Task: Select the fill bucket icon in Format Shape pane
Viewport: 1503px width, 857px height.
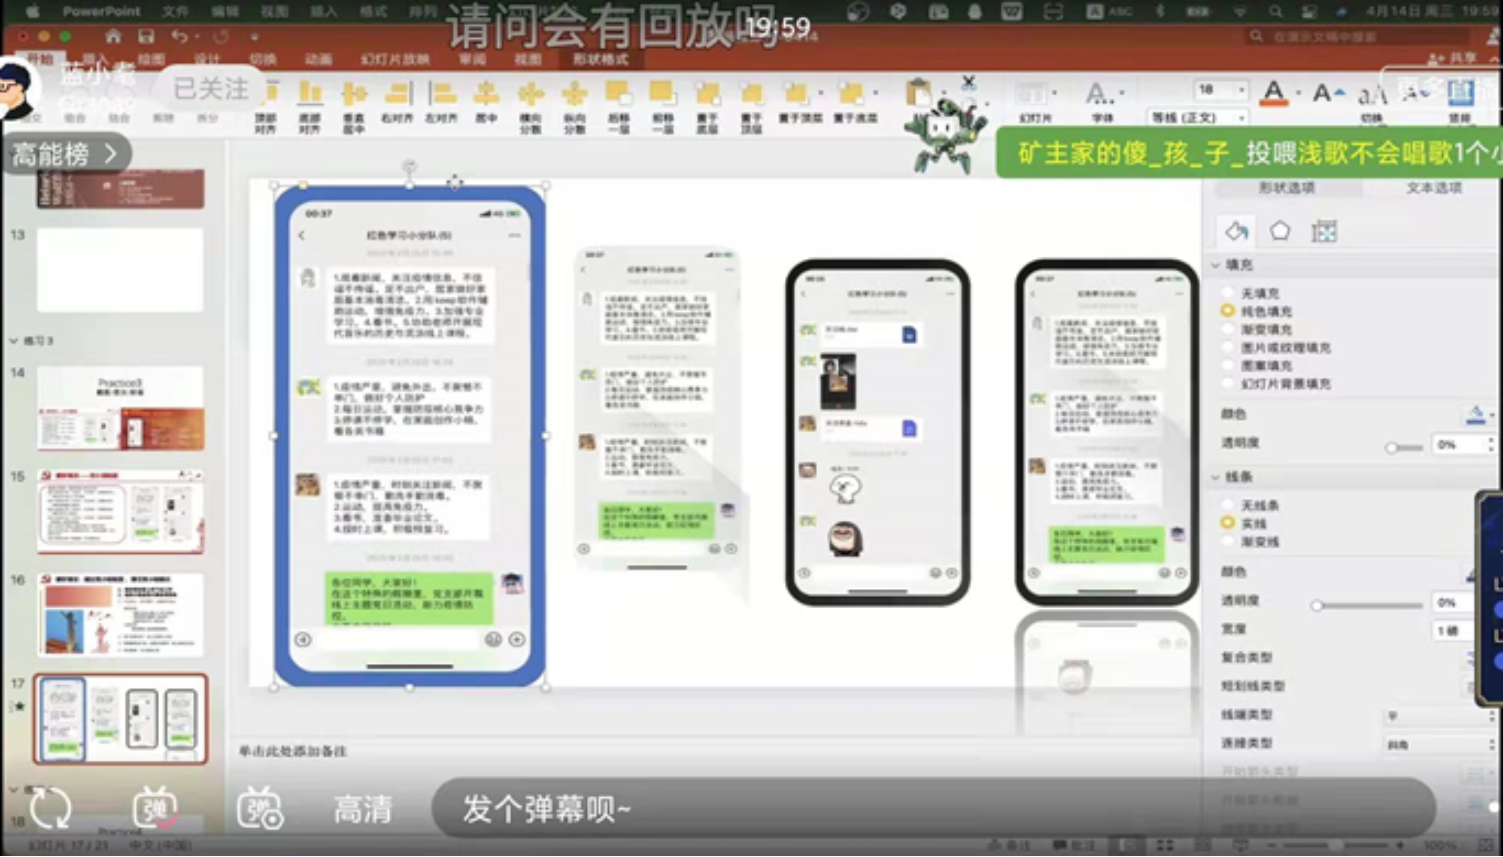Action: click(1235, 230)
